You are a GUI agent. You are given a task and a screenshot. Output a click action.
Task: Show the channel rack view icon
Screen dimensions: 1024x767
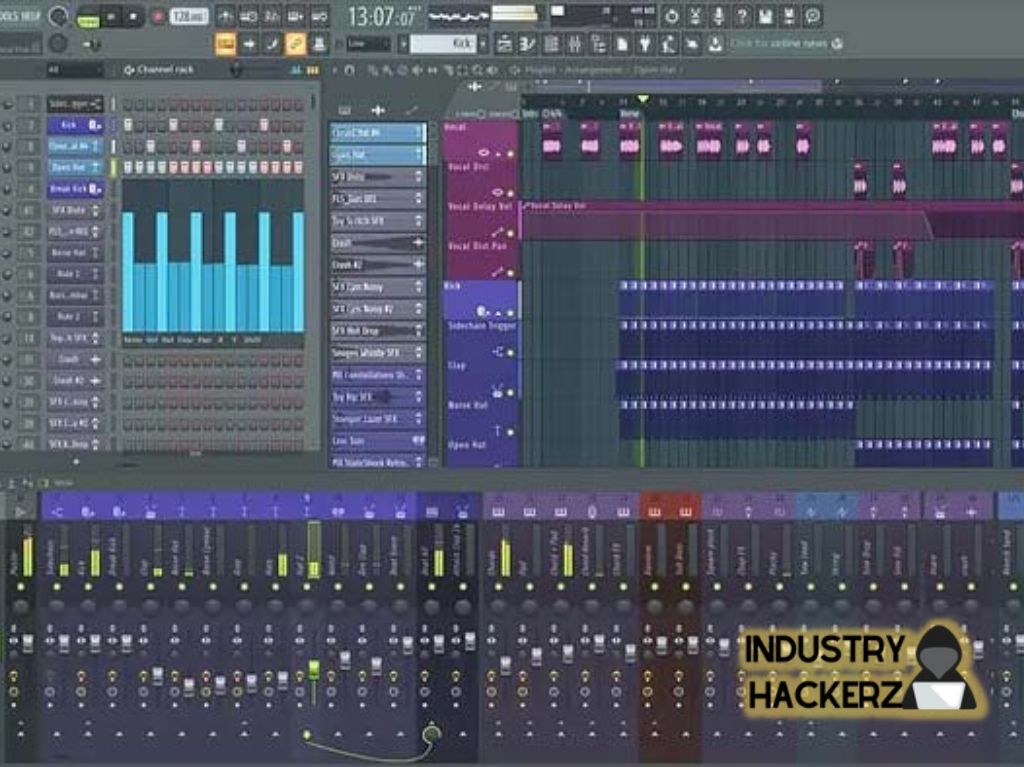point(551,44)
